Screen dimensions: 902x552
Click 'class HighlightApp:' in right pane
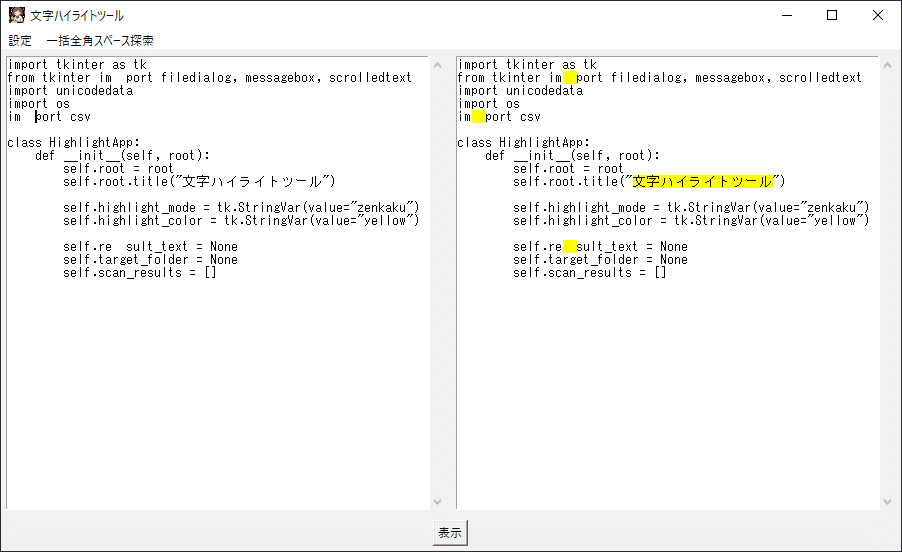coord(523,143)
